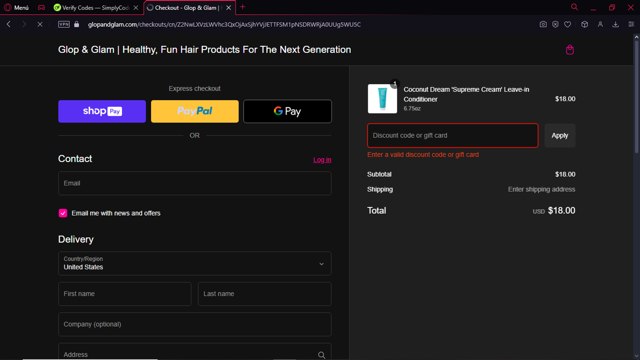Focus the discount code or gift card field
Viewport: 640px width, 360px height.
click(x=453, y=136)
